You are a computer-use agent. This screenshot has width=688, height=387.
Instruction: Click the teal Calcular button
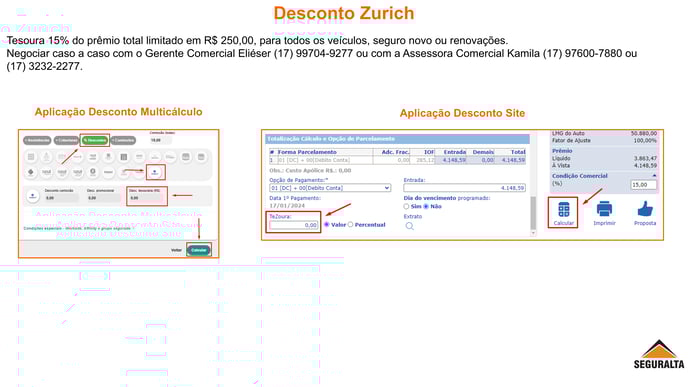click(x=198, y=250)
